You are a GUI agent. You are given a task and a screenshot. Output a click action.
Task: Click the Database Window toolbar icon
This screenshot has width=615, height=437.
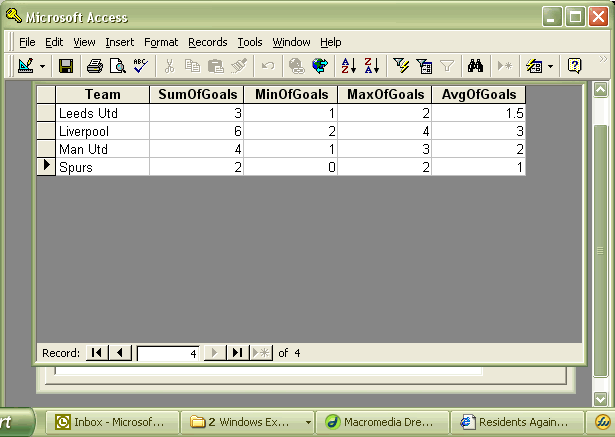click(534, 66)
